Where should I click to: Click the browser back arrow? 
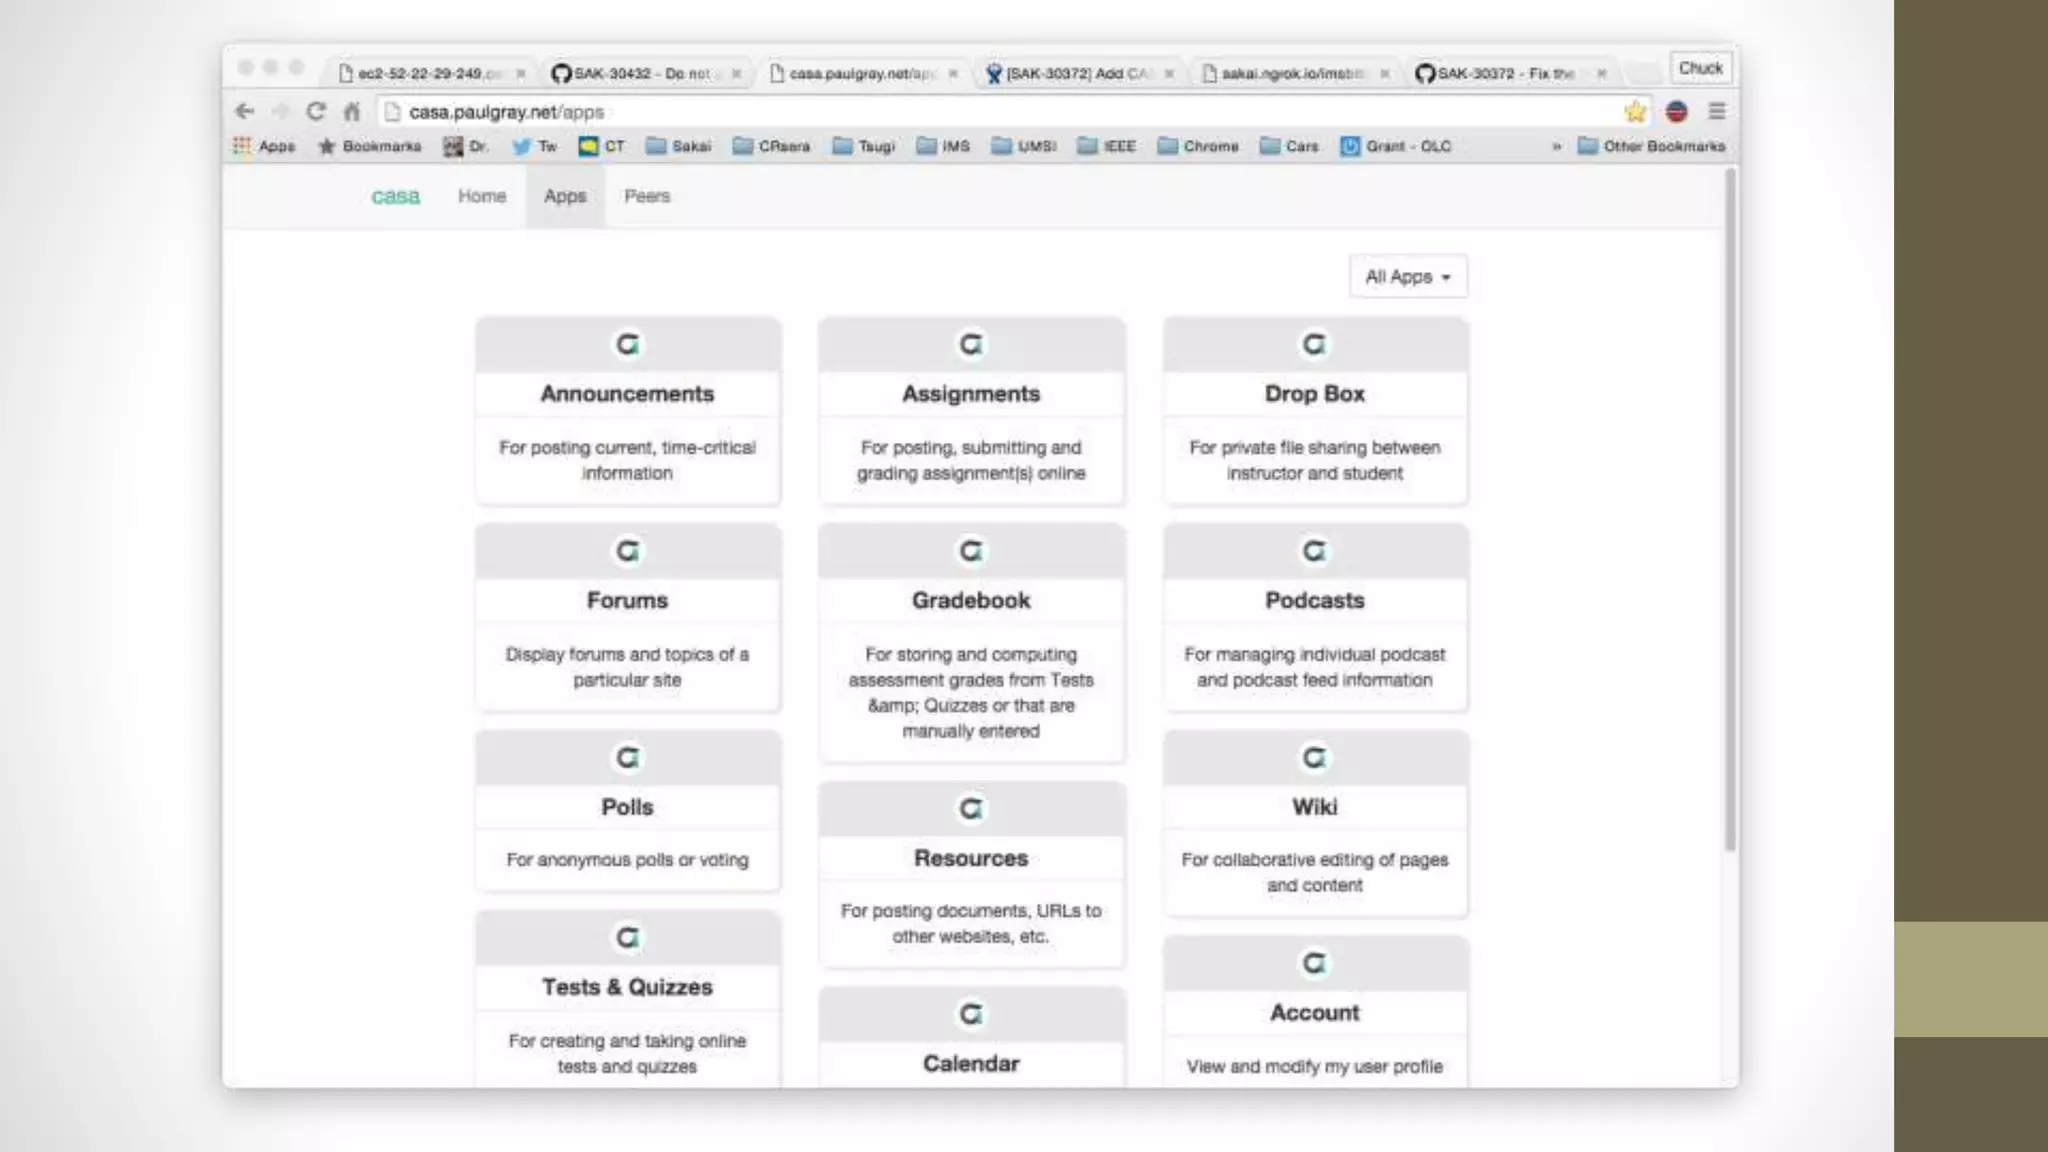point(245,111)
